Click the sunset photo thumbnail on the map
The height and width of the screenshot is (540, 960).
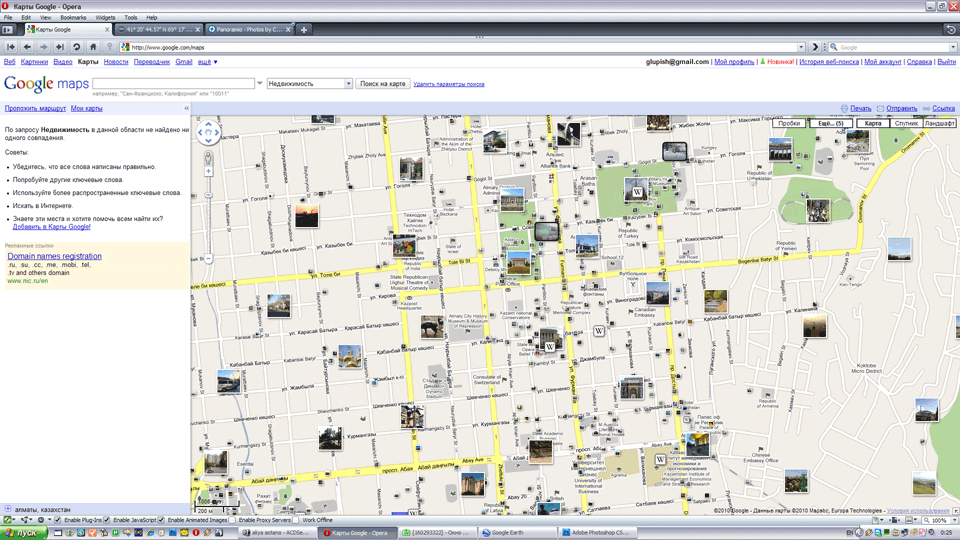306,216
